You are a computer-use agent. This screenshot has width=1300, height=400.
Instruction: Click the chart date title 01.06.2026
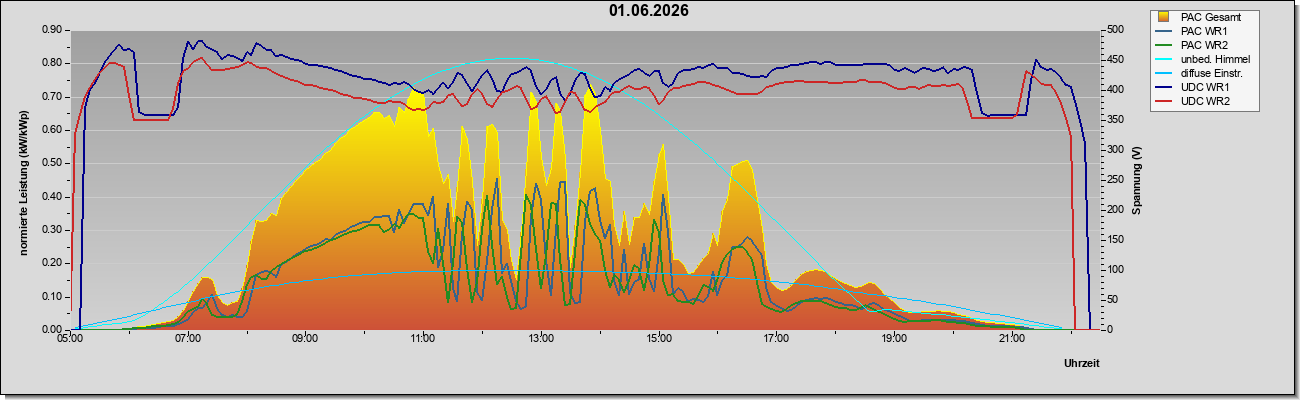pos(649,11)
